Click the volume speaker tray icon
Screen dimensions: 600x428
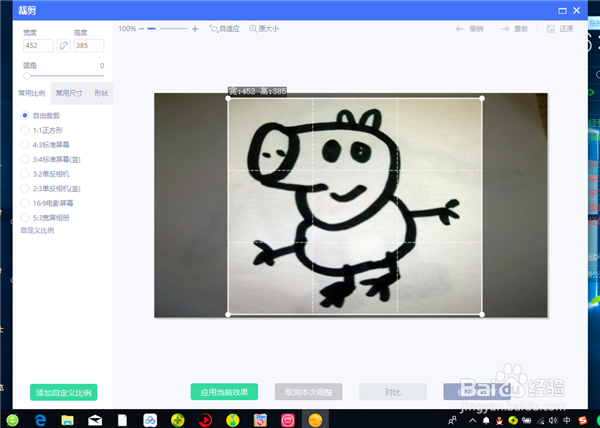tap(553, 421)
